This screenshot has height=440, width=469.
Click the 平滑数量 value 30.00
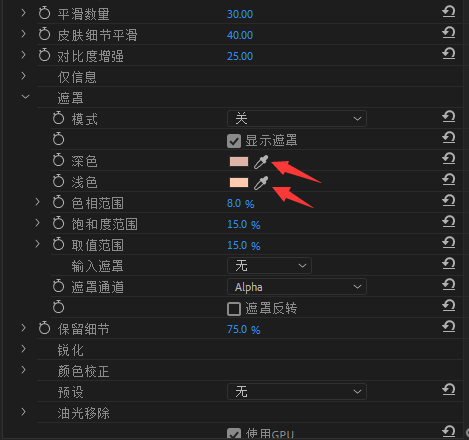[240, 14]
